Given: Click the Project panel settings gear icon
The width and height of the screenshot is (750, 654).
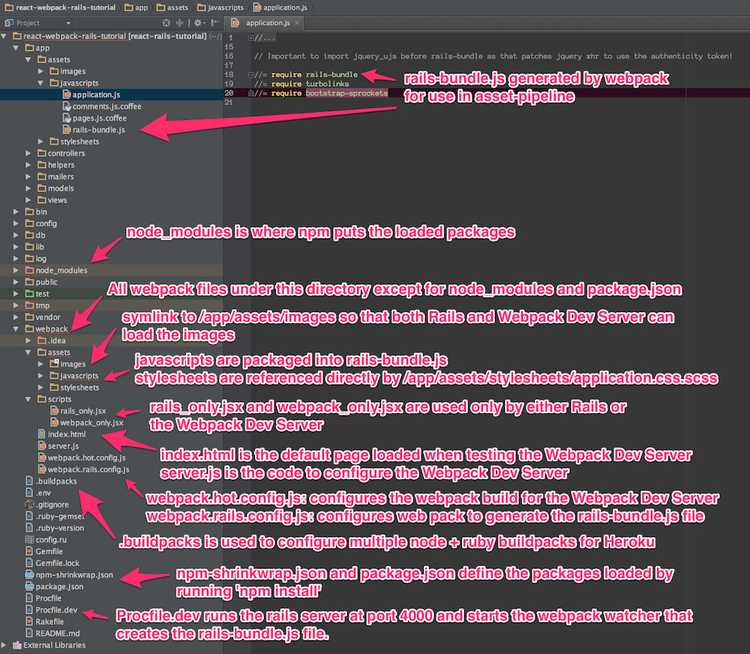Looking at the screenshot, I should [x=199, y=21].
